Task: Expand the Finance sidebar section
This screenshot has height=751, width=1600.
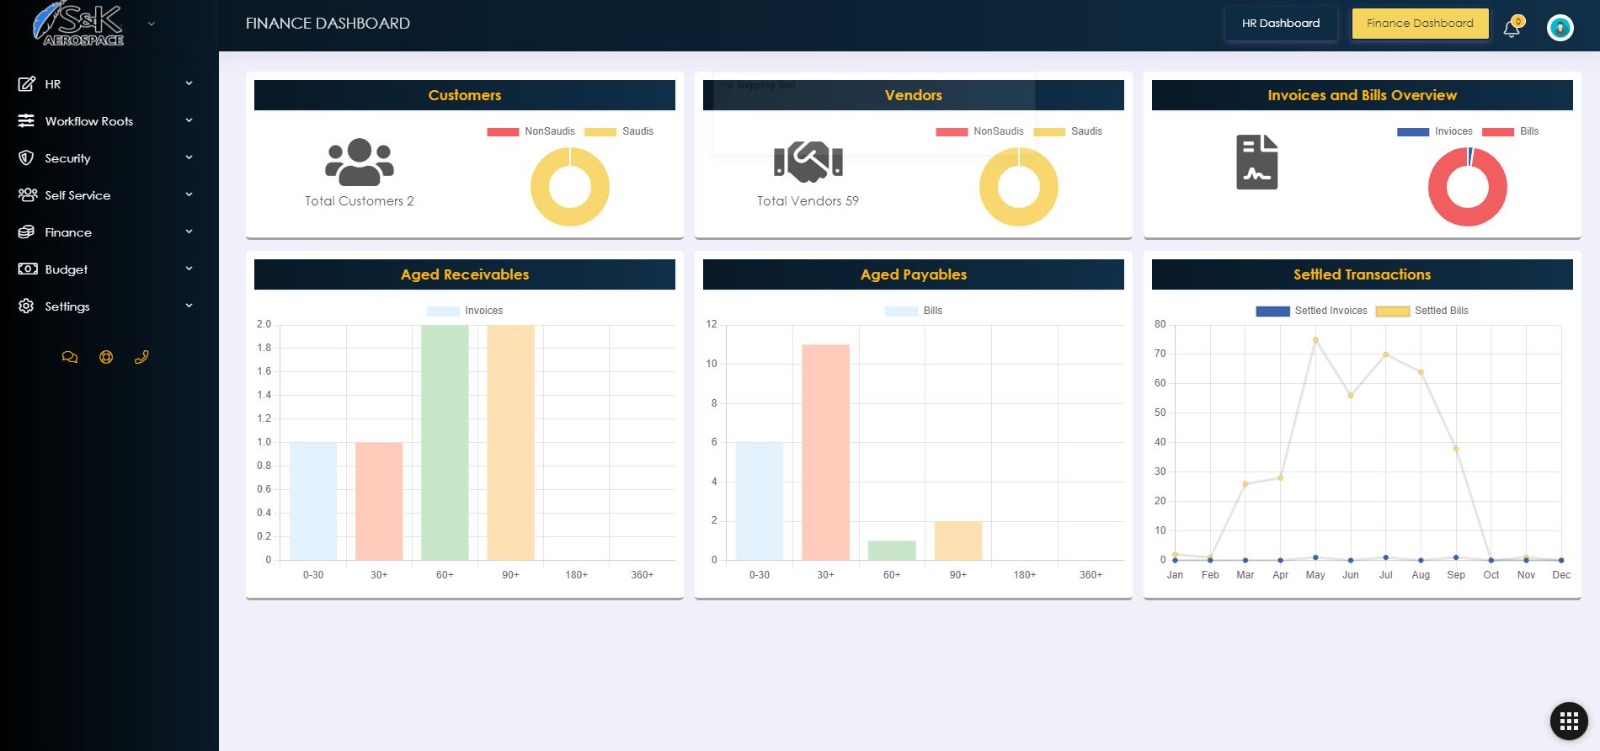Action: pyautogui.click(x=105, y=232)
